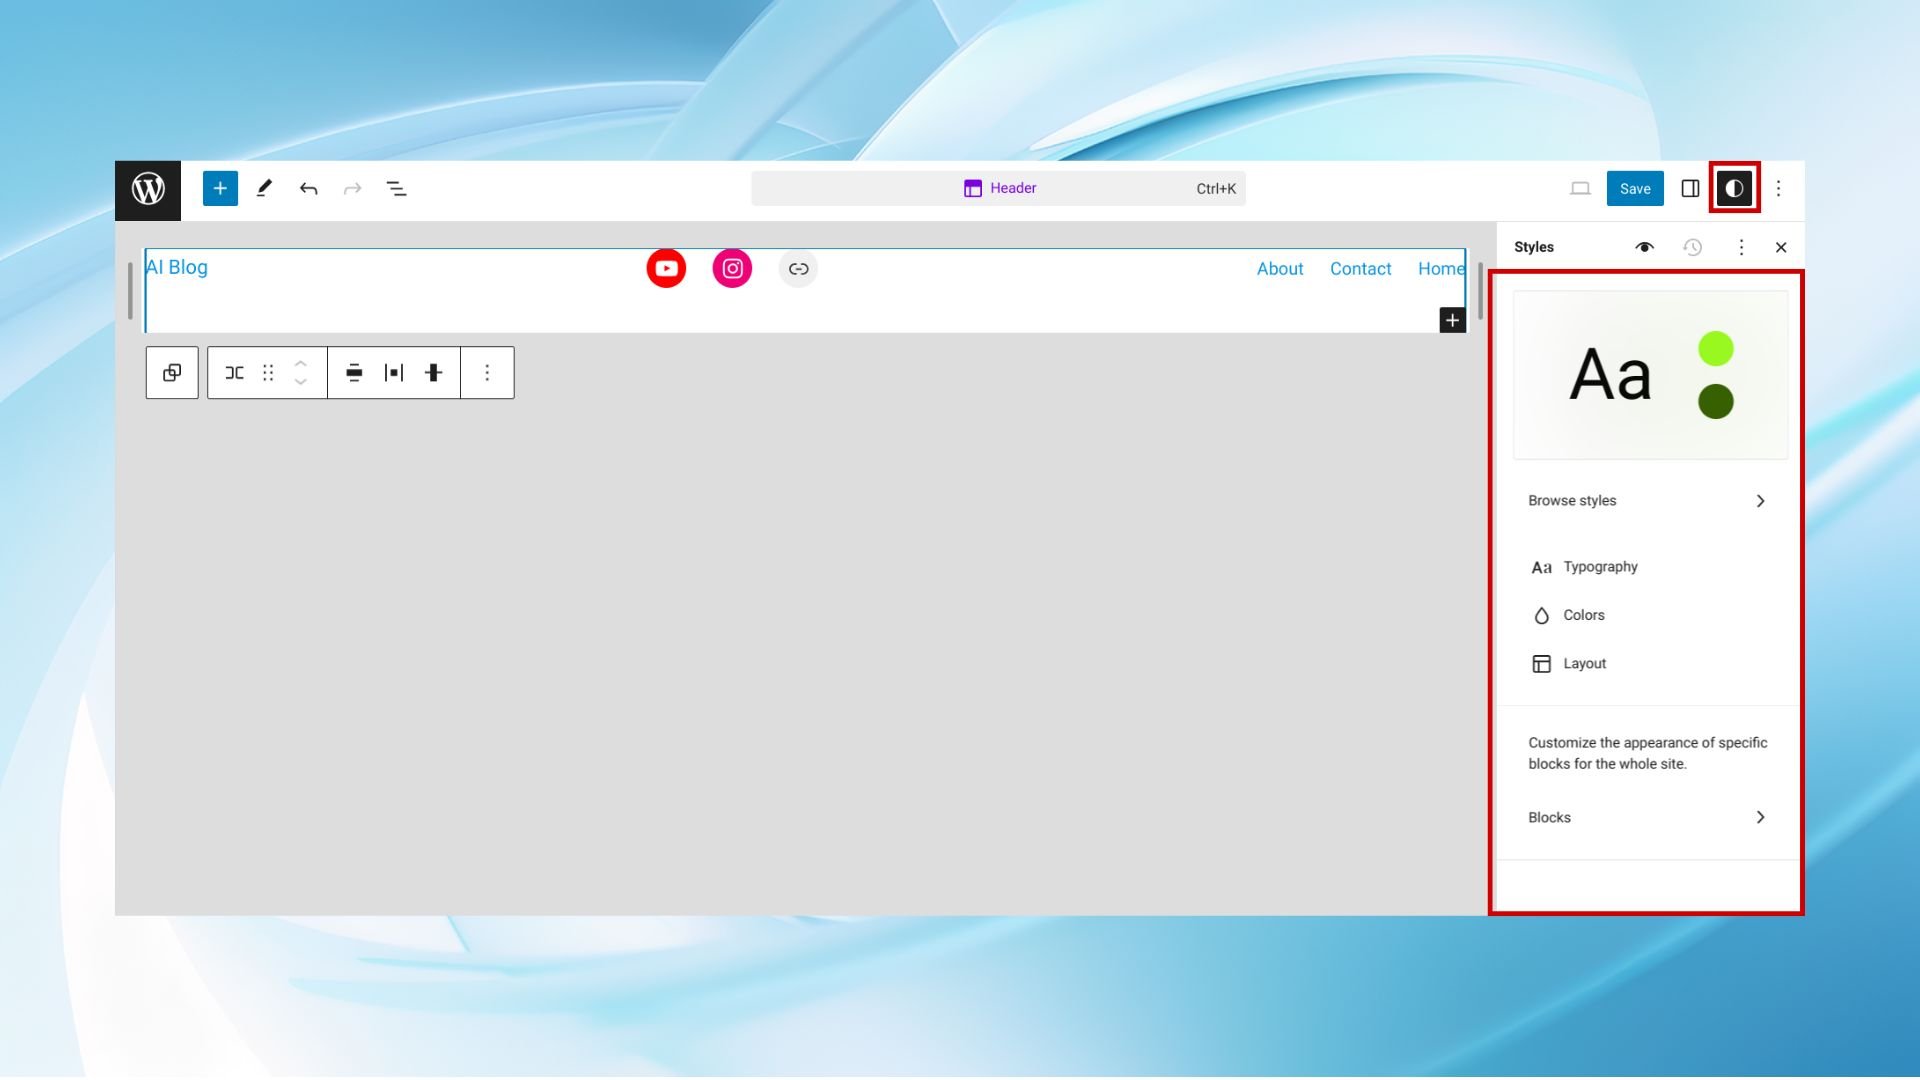Click the Save button
This screenshot has height=1080, width=1920.
[1635, 189]
